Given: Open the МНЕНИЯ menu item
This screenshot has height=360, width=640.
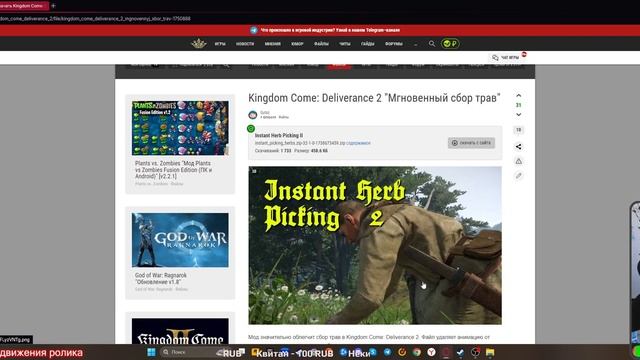Looking at the screenshot, I should (x=273, y=44).
